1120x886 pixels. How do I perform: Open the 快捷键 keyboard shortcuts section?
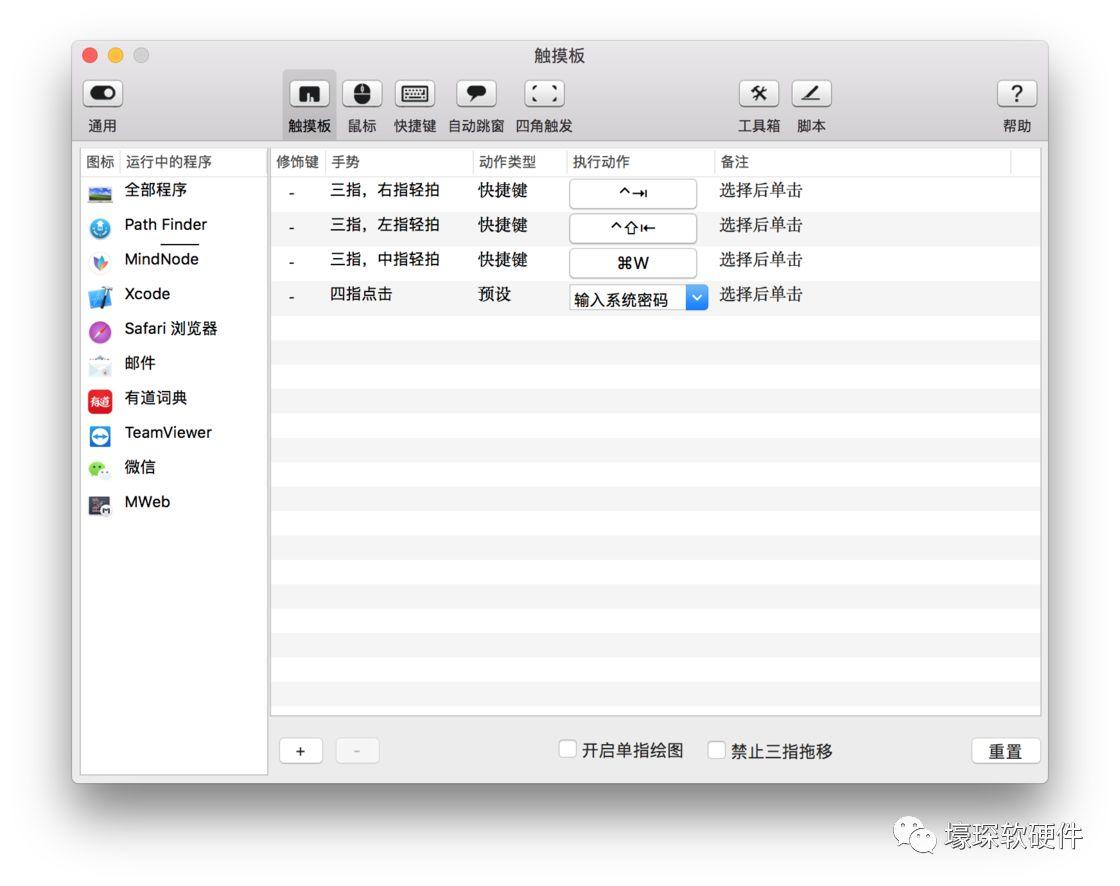tap(415, 94)
